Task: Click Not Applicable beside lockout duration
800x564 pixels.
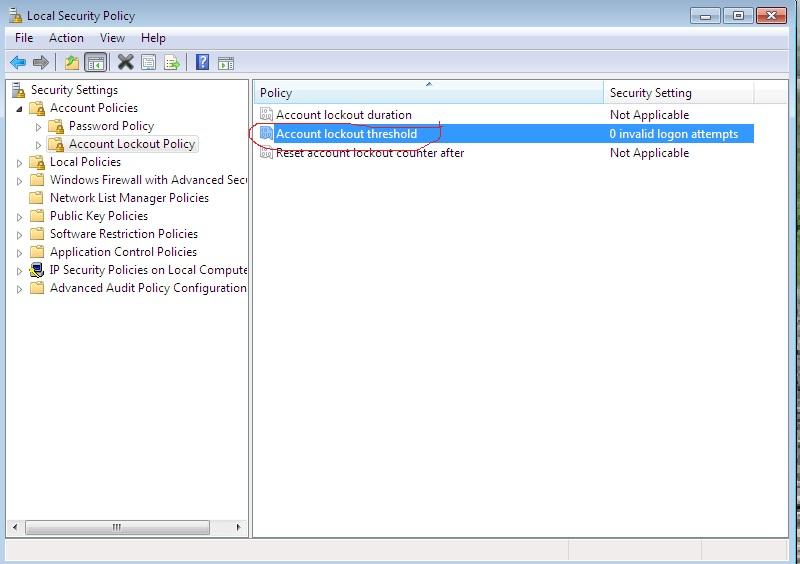Action: 649,114
